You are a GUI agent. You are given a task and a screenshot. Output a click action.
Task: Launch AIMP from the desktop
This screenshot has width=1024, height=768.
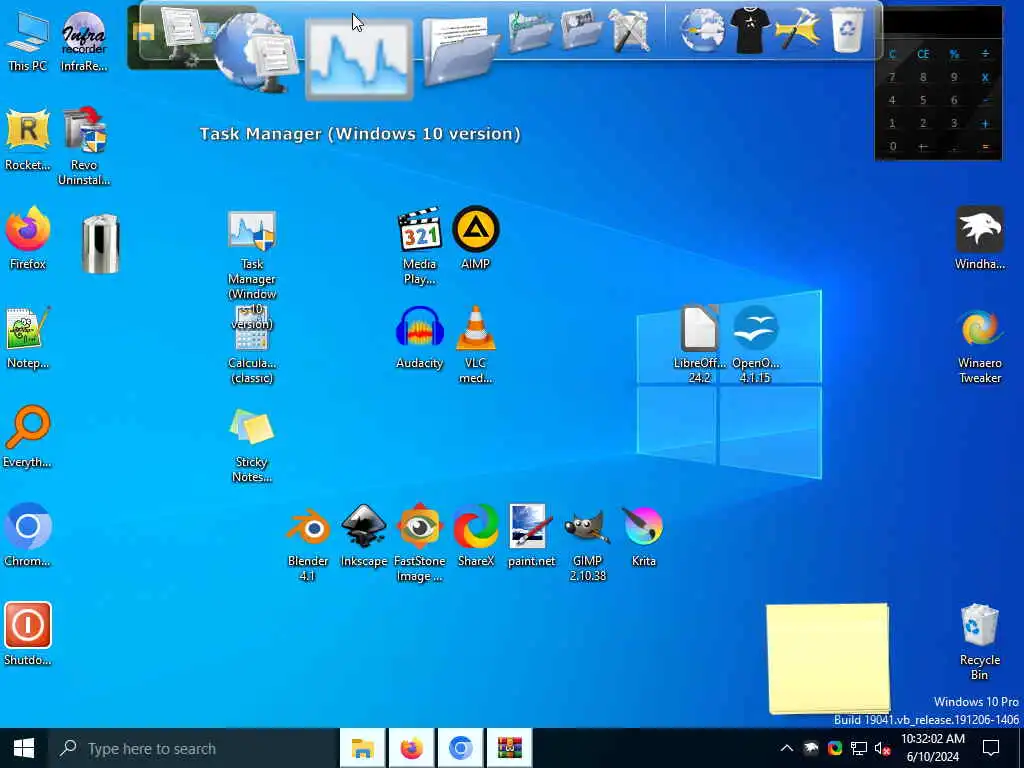pos(475,238)
